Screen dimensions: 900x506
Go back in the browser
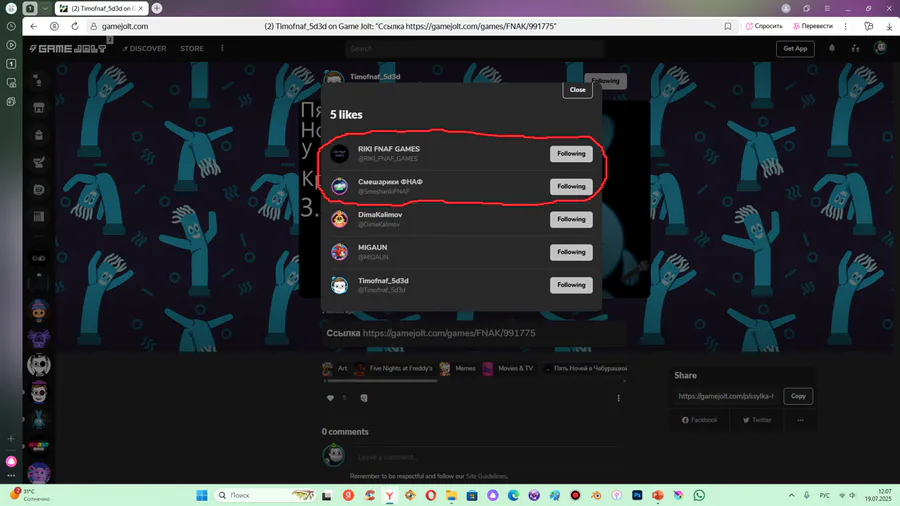pos(33,26)
